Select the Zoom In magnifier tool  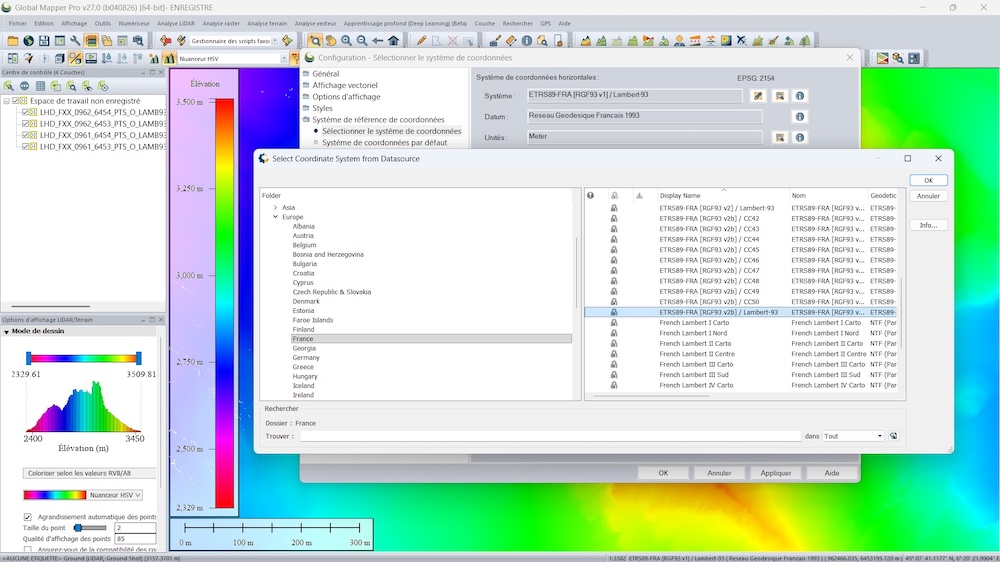point(346,41)
